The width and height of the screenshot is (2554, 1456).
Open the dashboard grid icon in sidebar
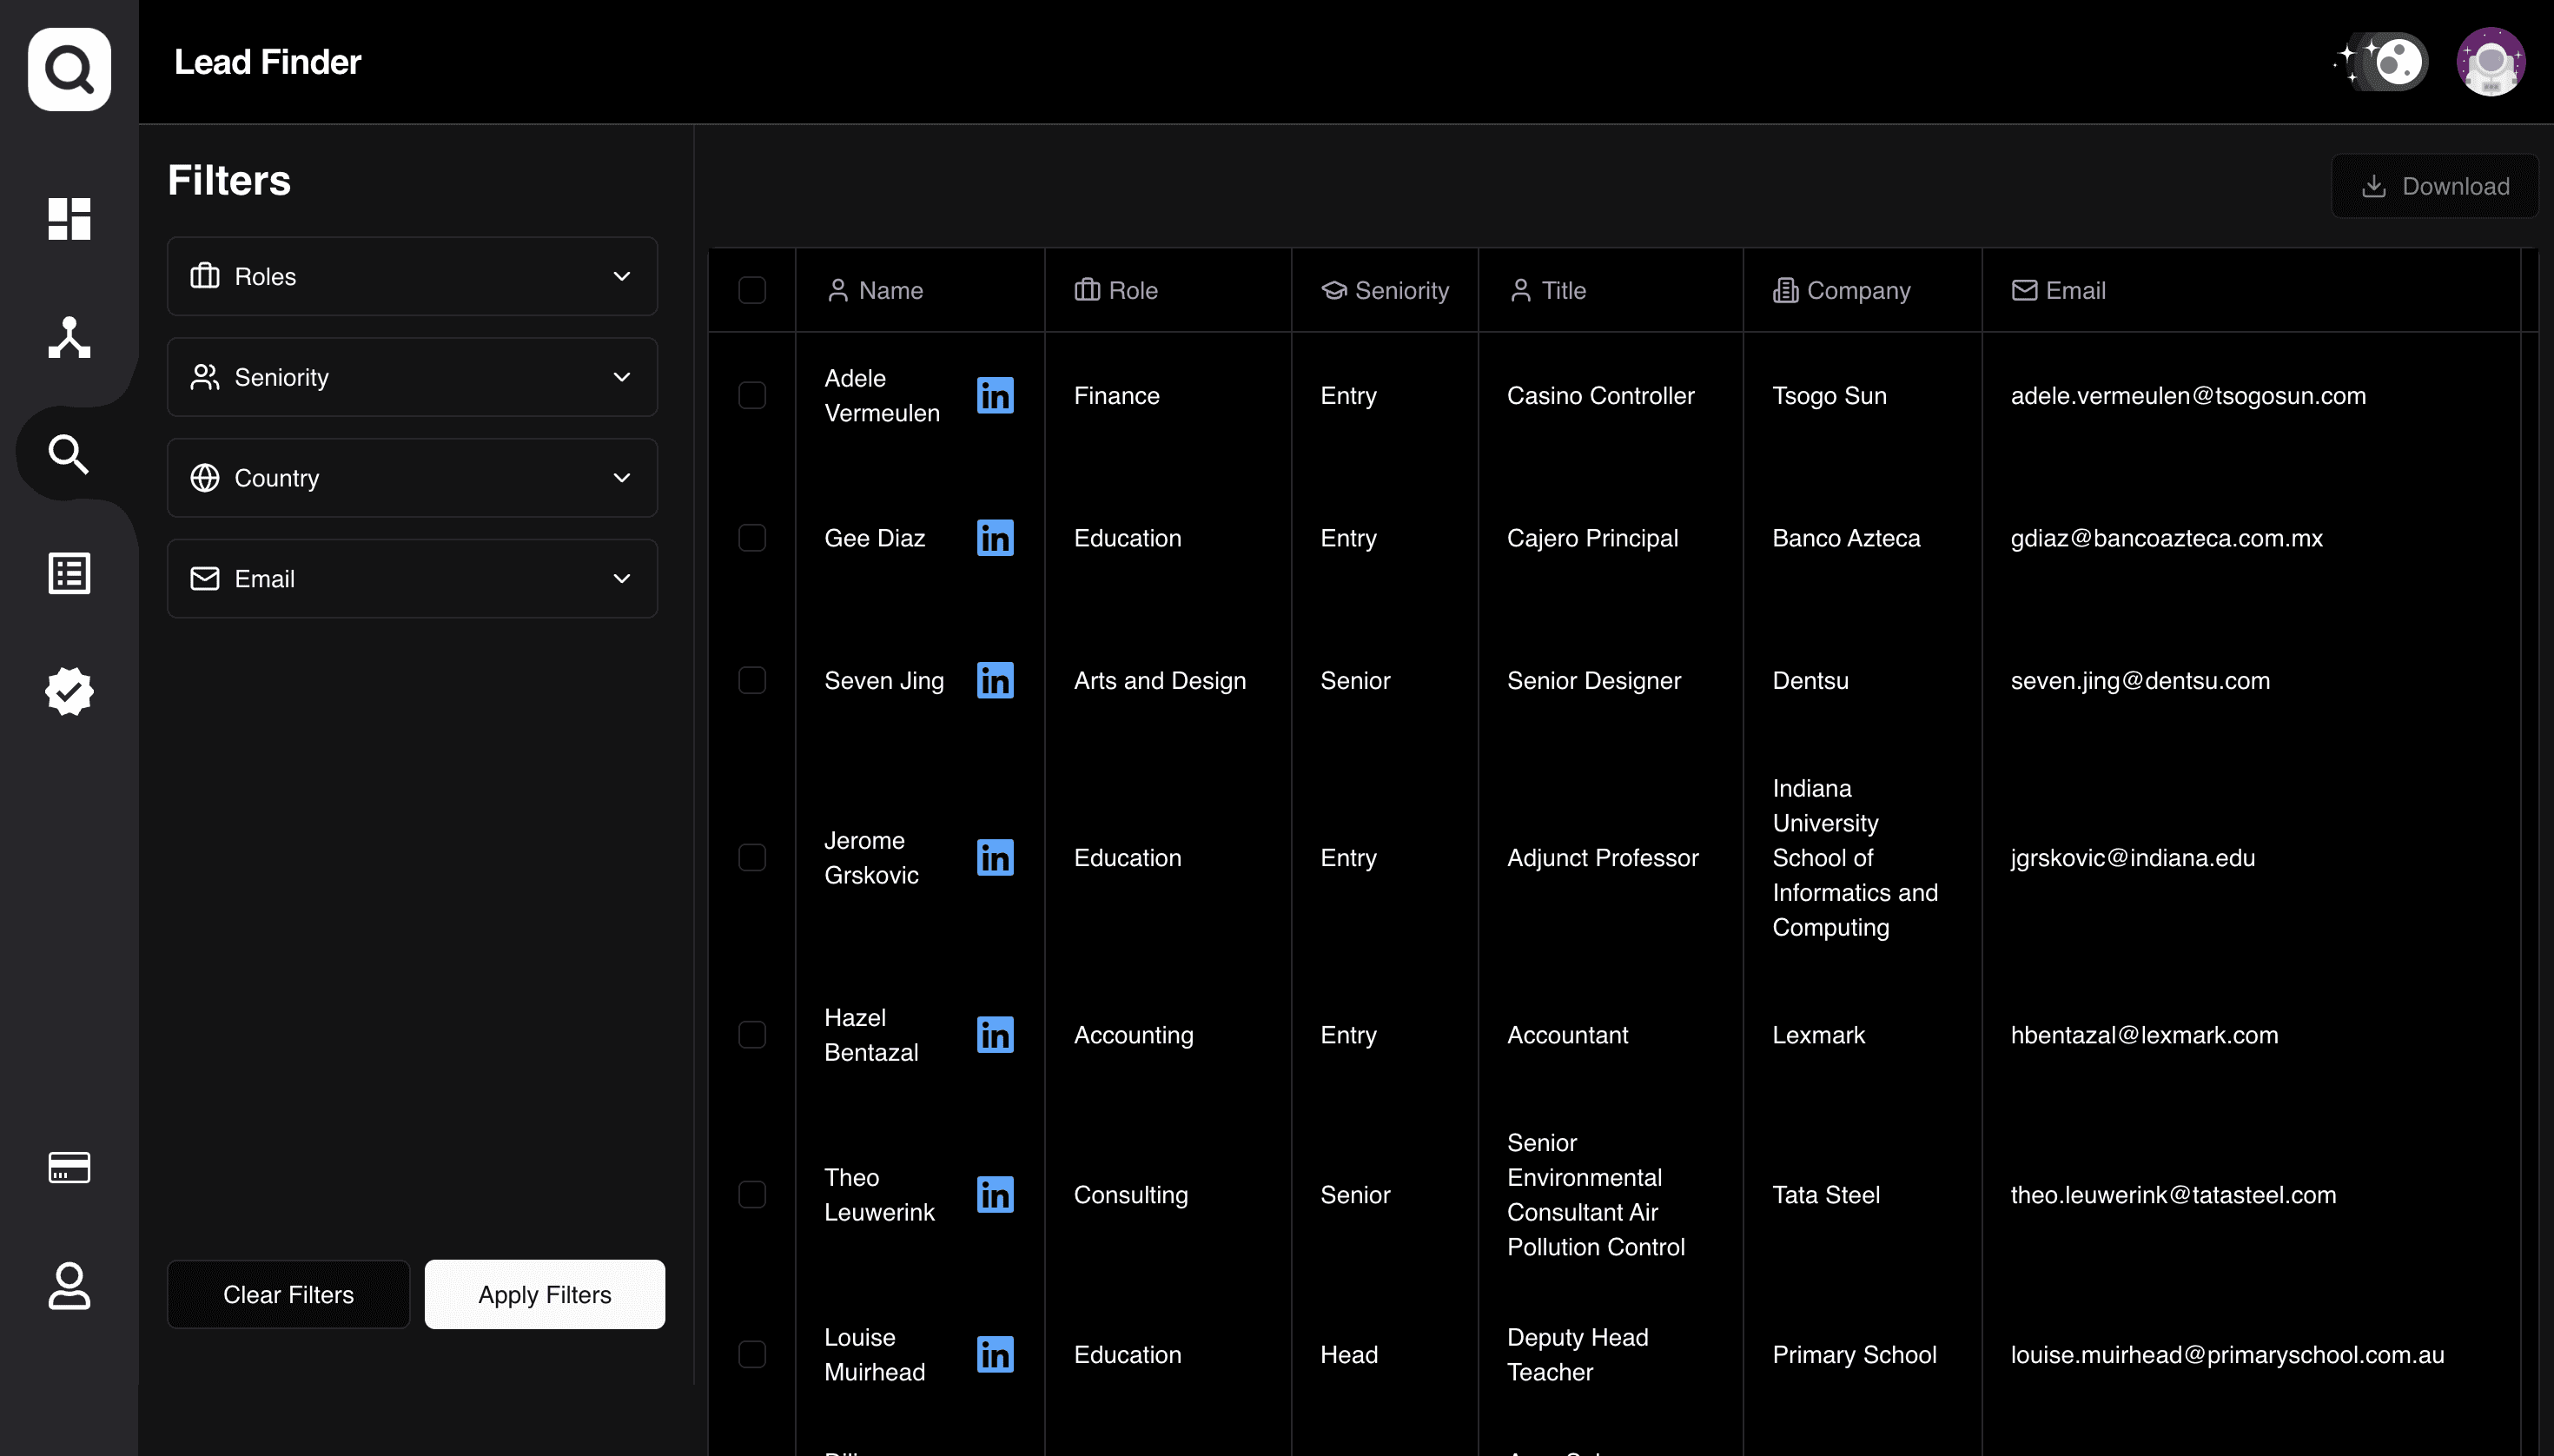[x=69, y=218]
